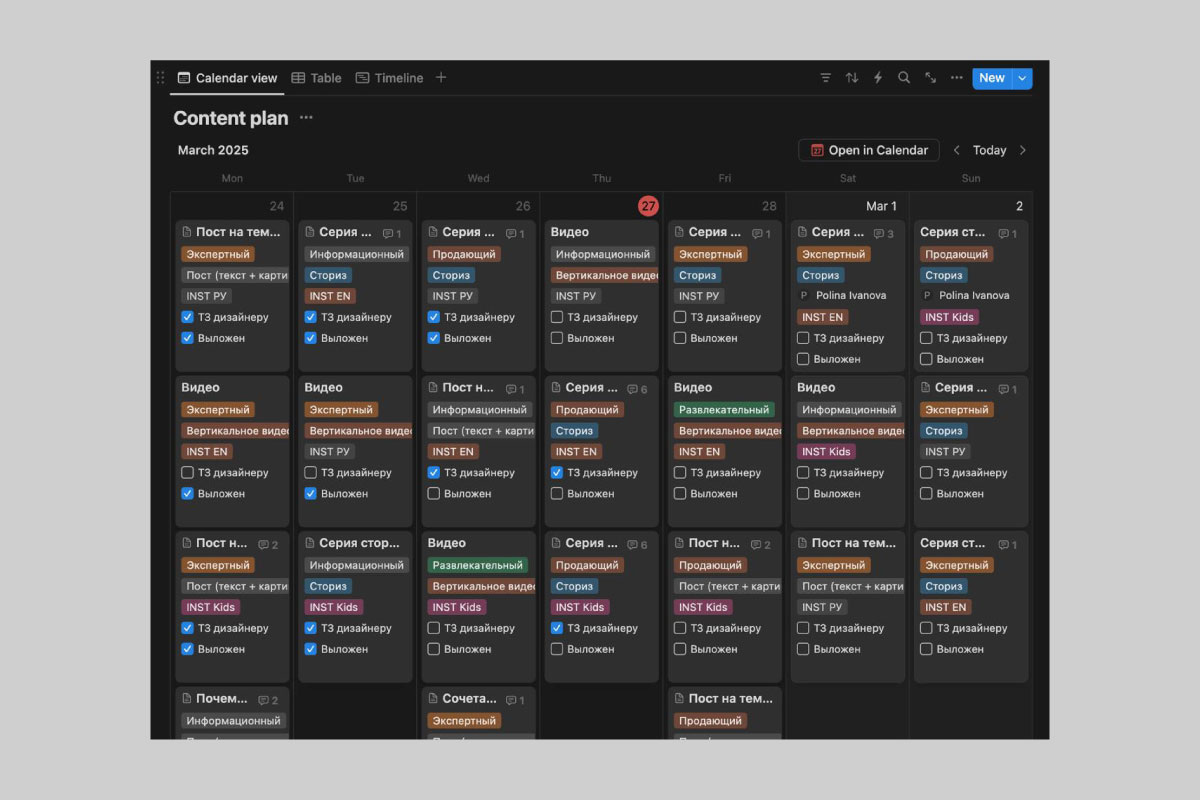The width and height of the screenshot is (1200, 800).
Task: Click day number 24 on Monday
Action: click(x=277, y=206)
